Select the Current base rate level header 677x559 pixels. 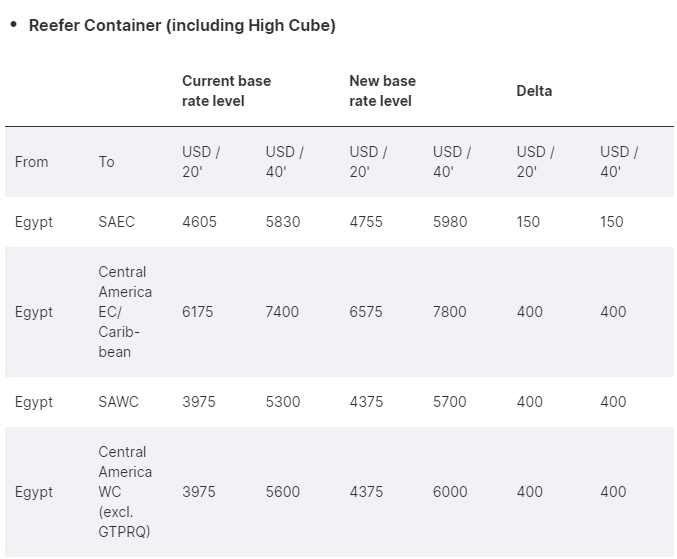(226, 91)
